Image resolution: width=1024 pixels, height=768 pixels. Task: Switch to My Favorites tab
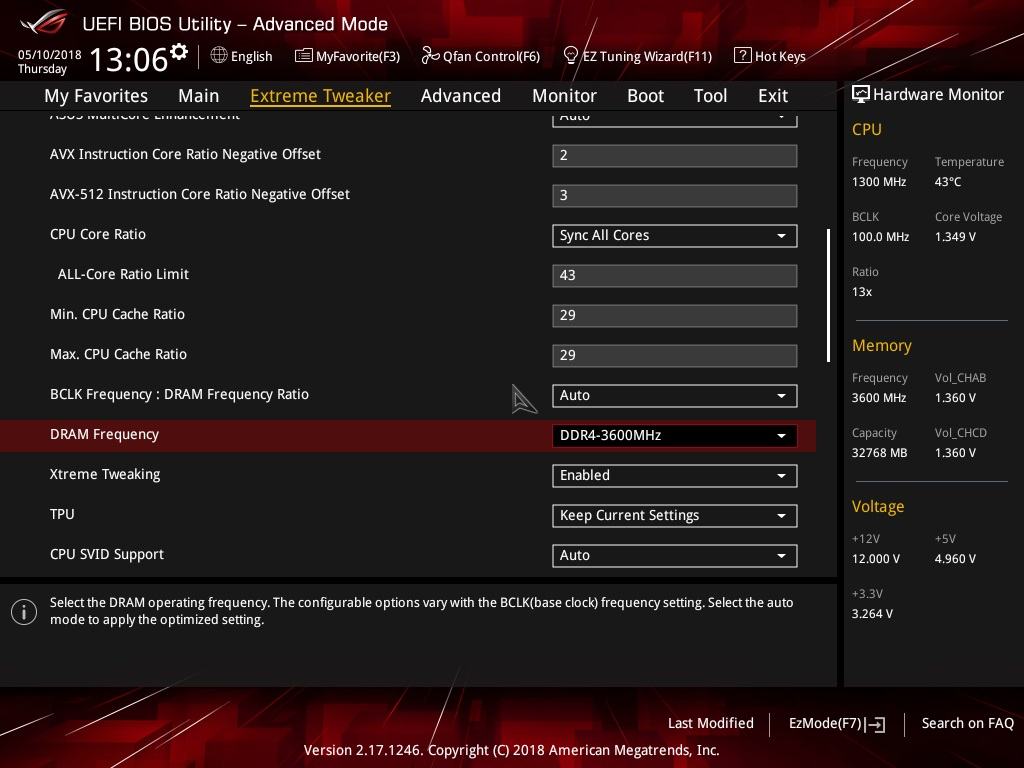pos(96,95)
